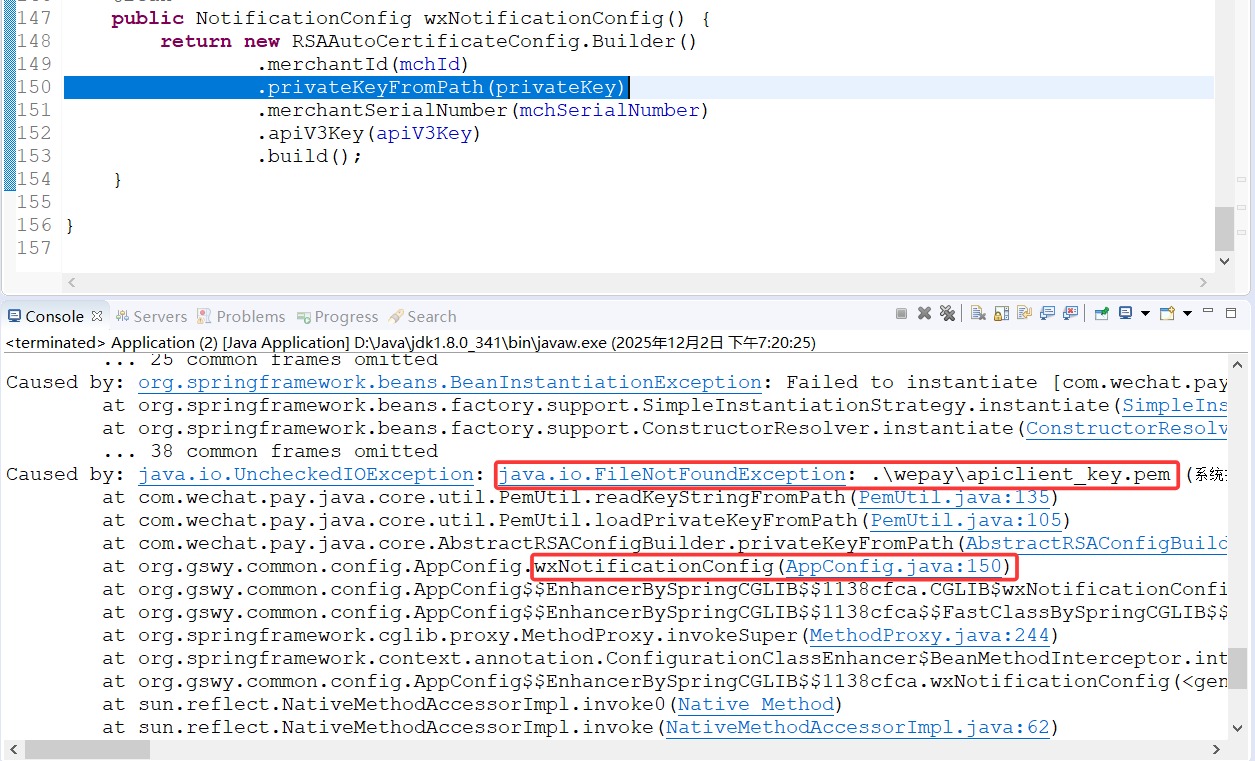Pin the current Console

[x=1102, y=314]
